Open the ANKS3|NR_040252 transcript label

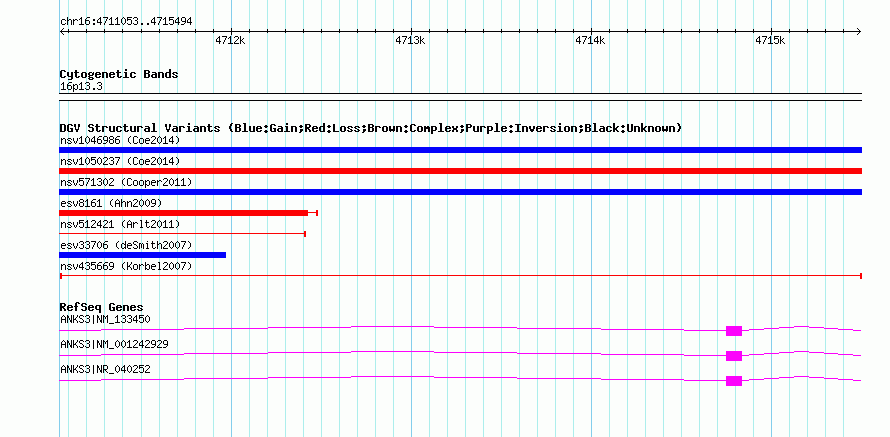[105, 369]
